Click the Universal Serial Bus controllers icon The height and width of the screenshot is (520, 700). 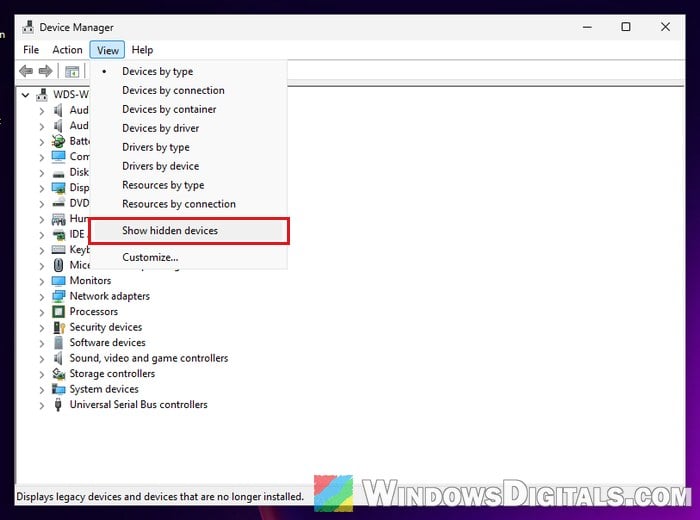coord(58,405)
